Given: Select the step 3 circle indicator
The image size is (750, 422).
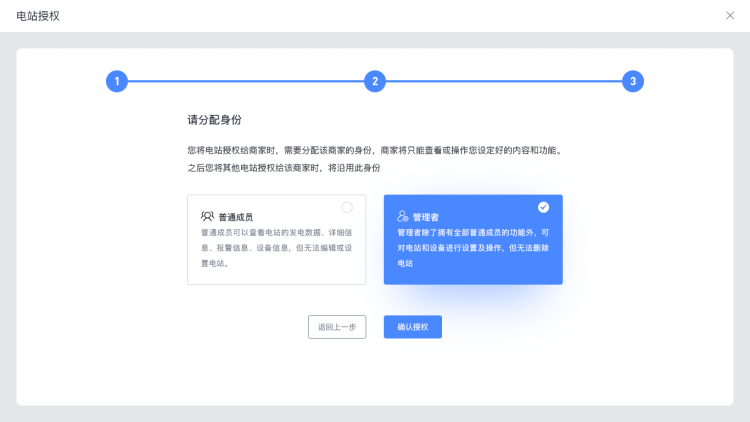Looking at the screenshot, I should tap(632, 82).
